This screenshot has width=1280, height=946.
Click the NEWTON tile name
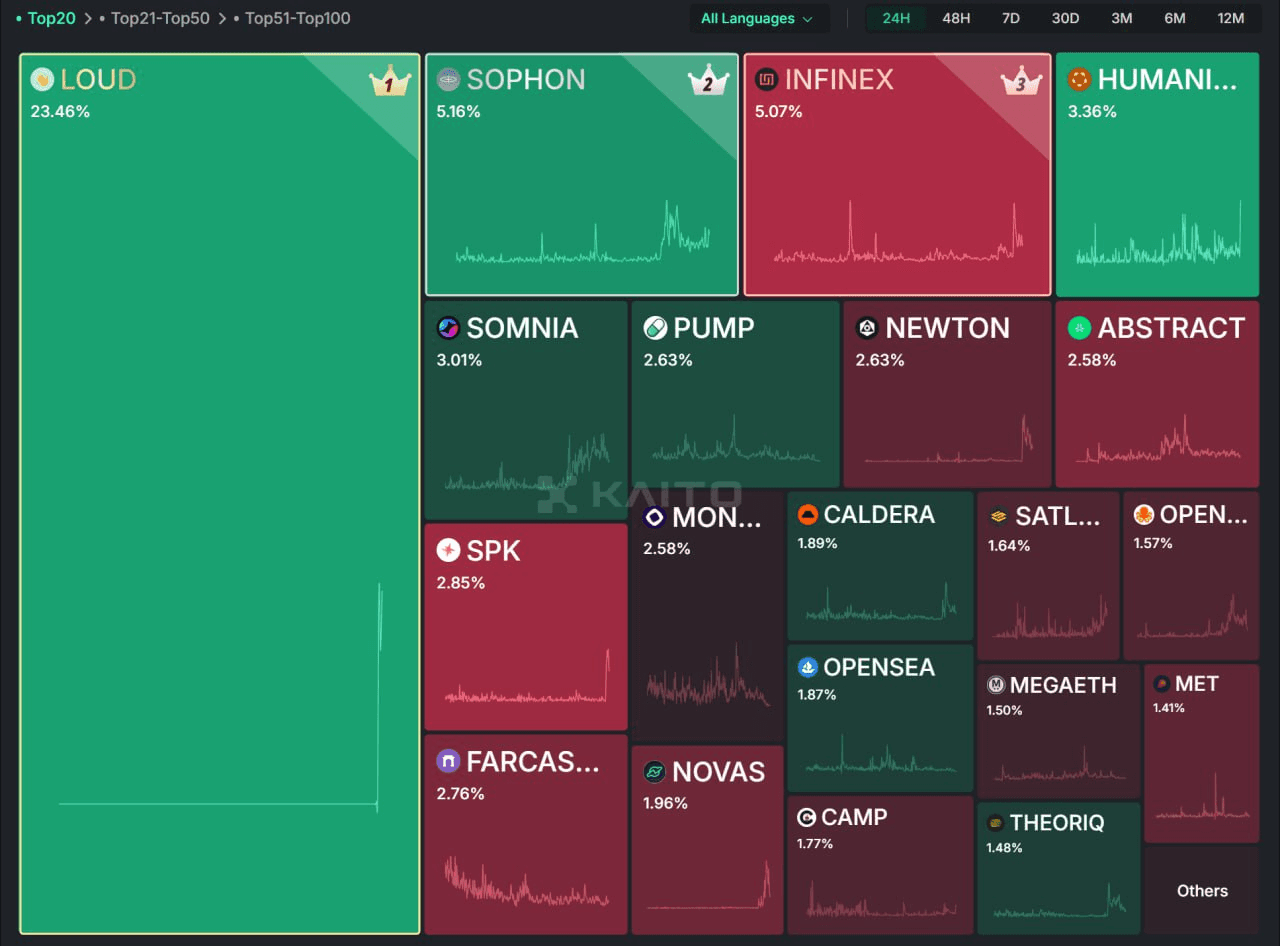coord(947,328)
